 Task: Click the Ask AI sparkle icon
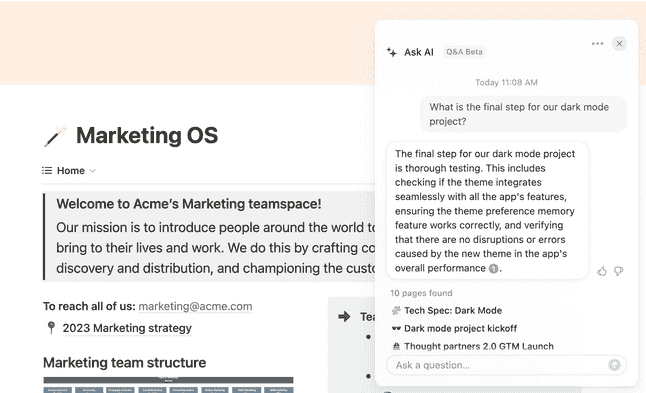pos(391,52)
